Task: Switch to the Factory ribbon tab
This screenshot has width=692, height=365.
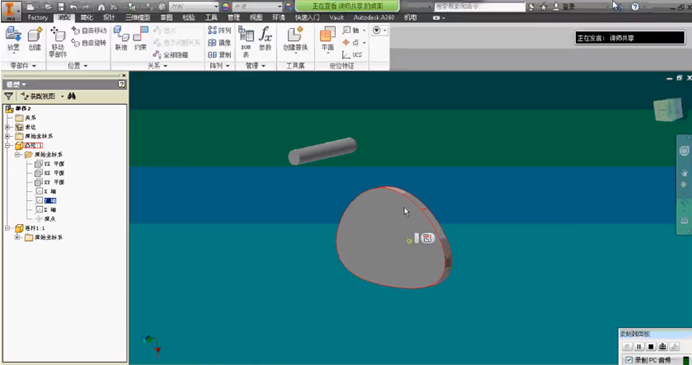Action: 38,18
